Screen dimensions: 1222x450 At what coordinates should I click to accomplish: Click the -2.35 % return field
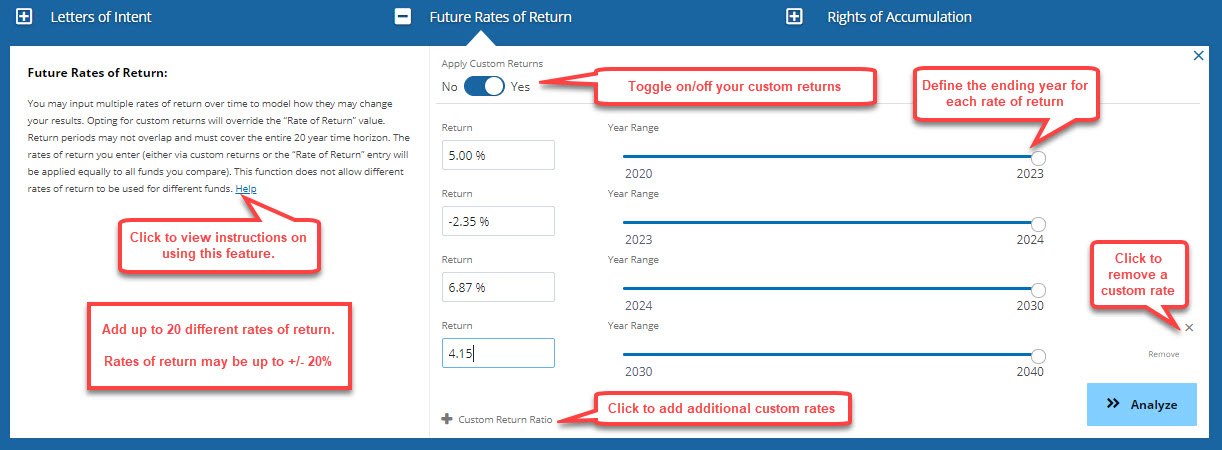tap(498, 221)
